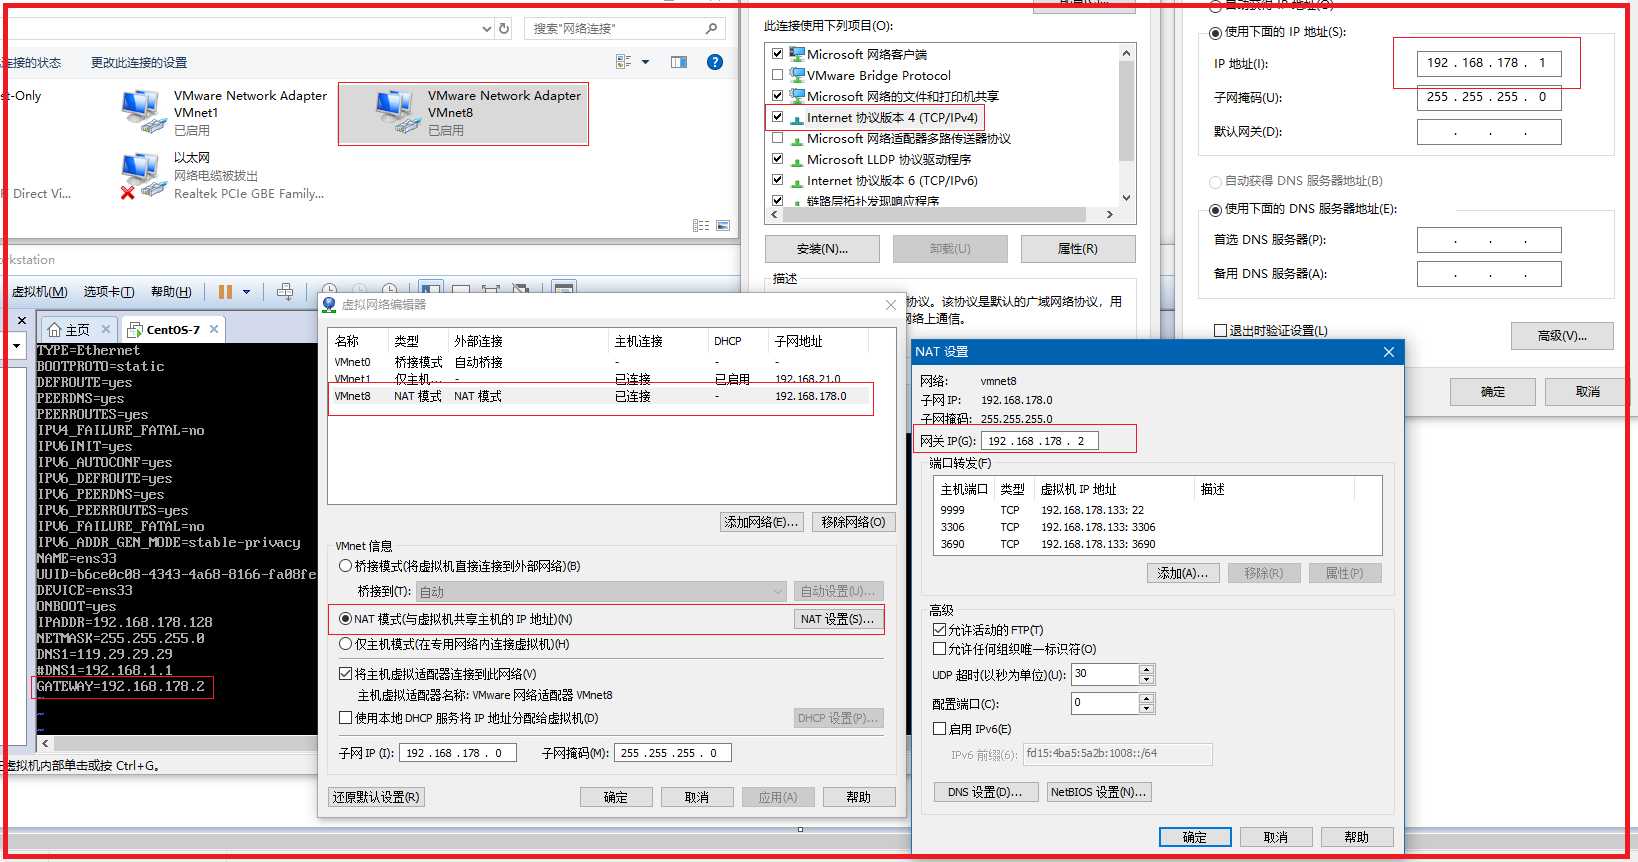Toggle 允许活动的 FTP checkbox
The width and height of the screenshot is (1638, 862).
pos(939,630)
